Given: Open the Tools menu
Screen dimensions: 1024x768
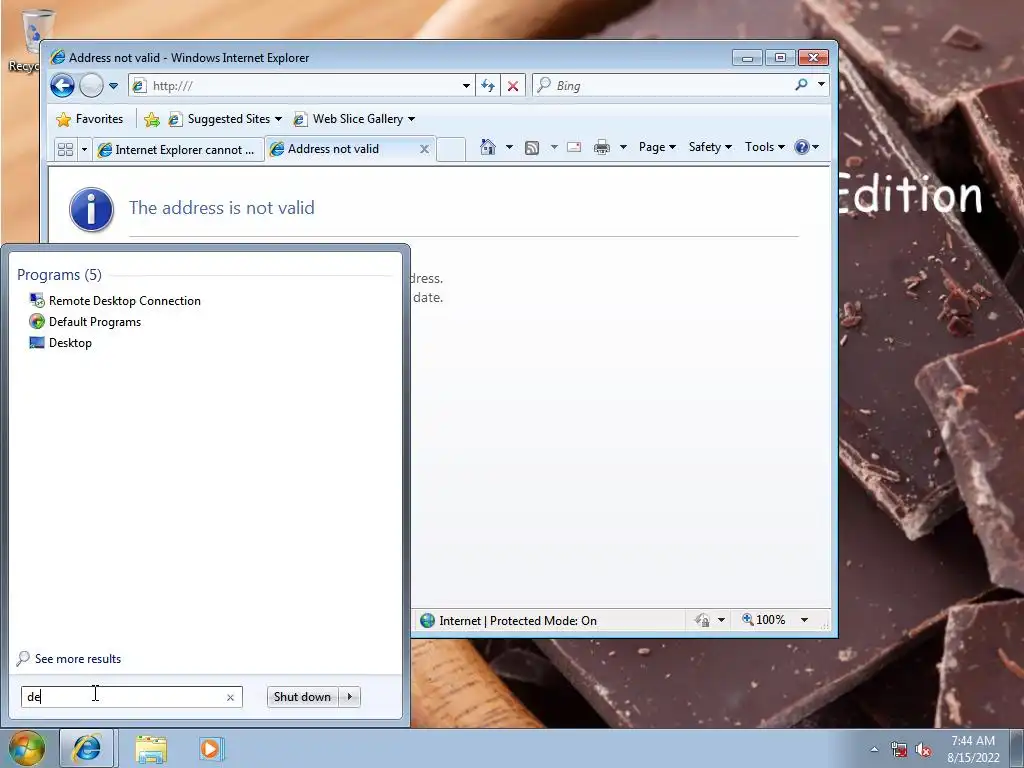Looking at the screenshot, I should pos(765,147).
